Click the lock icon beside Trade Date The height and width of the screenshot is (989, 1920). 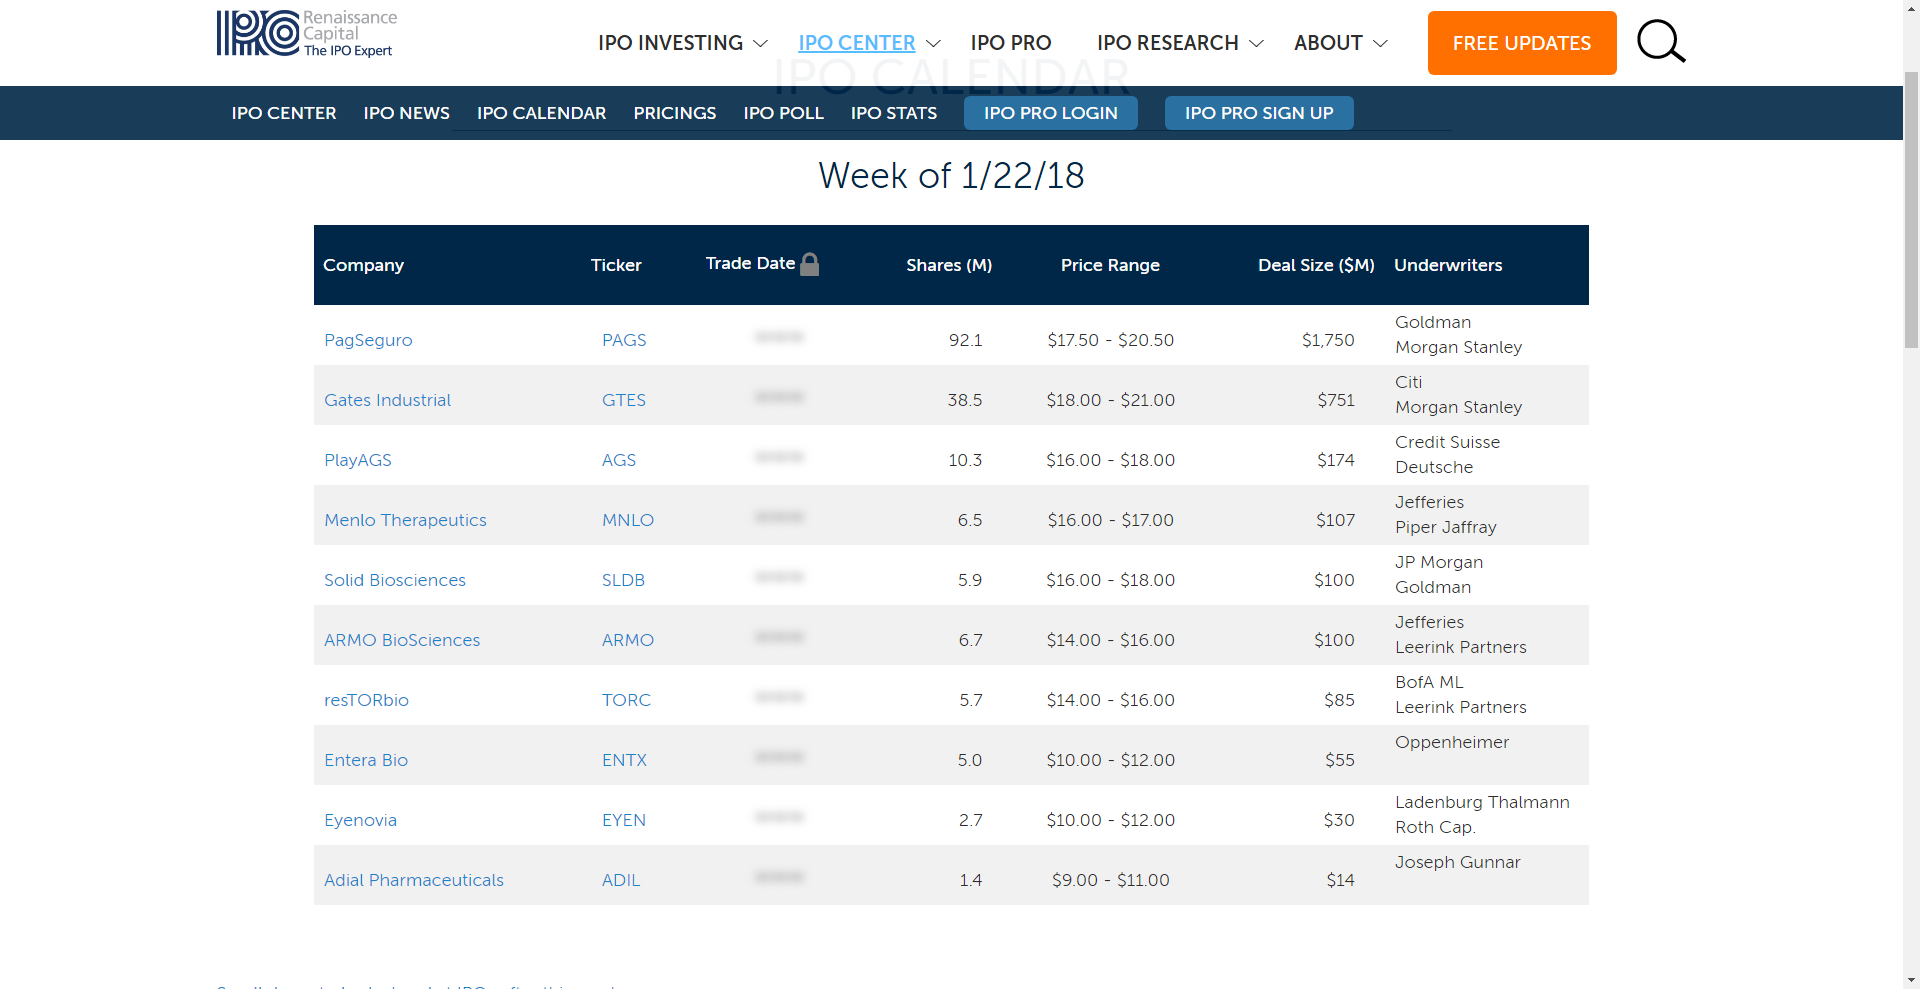click(810, 264)
